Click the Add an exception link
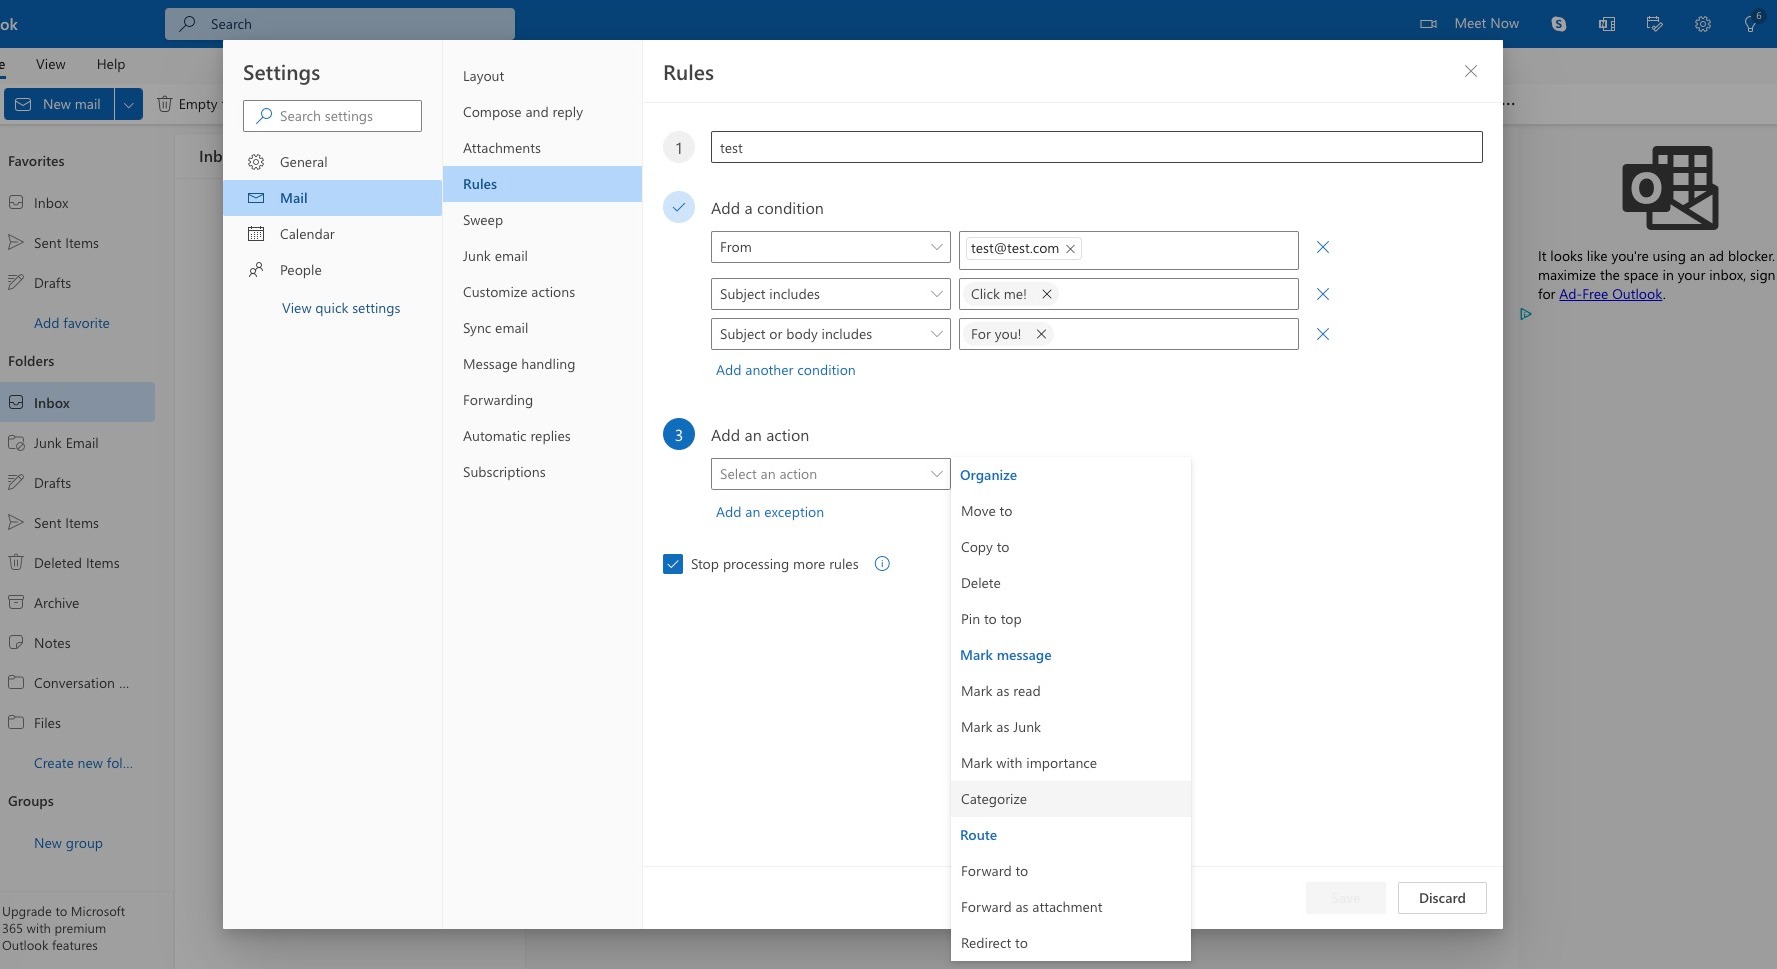The height and width of the screenshot is (969, 1777). tap(769, 512)
